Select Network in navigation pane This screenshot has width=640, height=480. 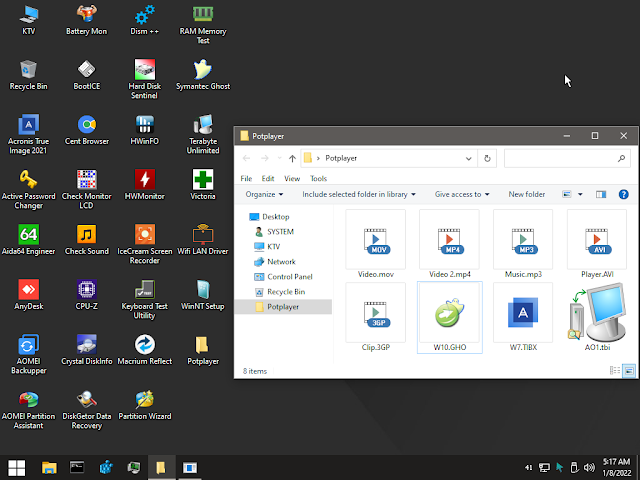pos(281,262)
